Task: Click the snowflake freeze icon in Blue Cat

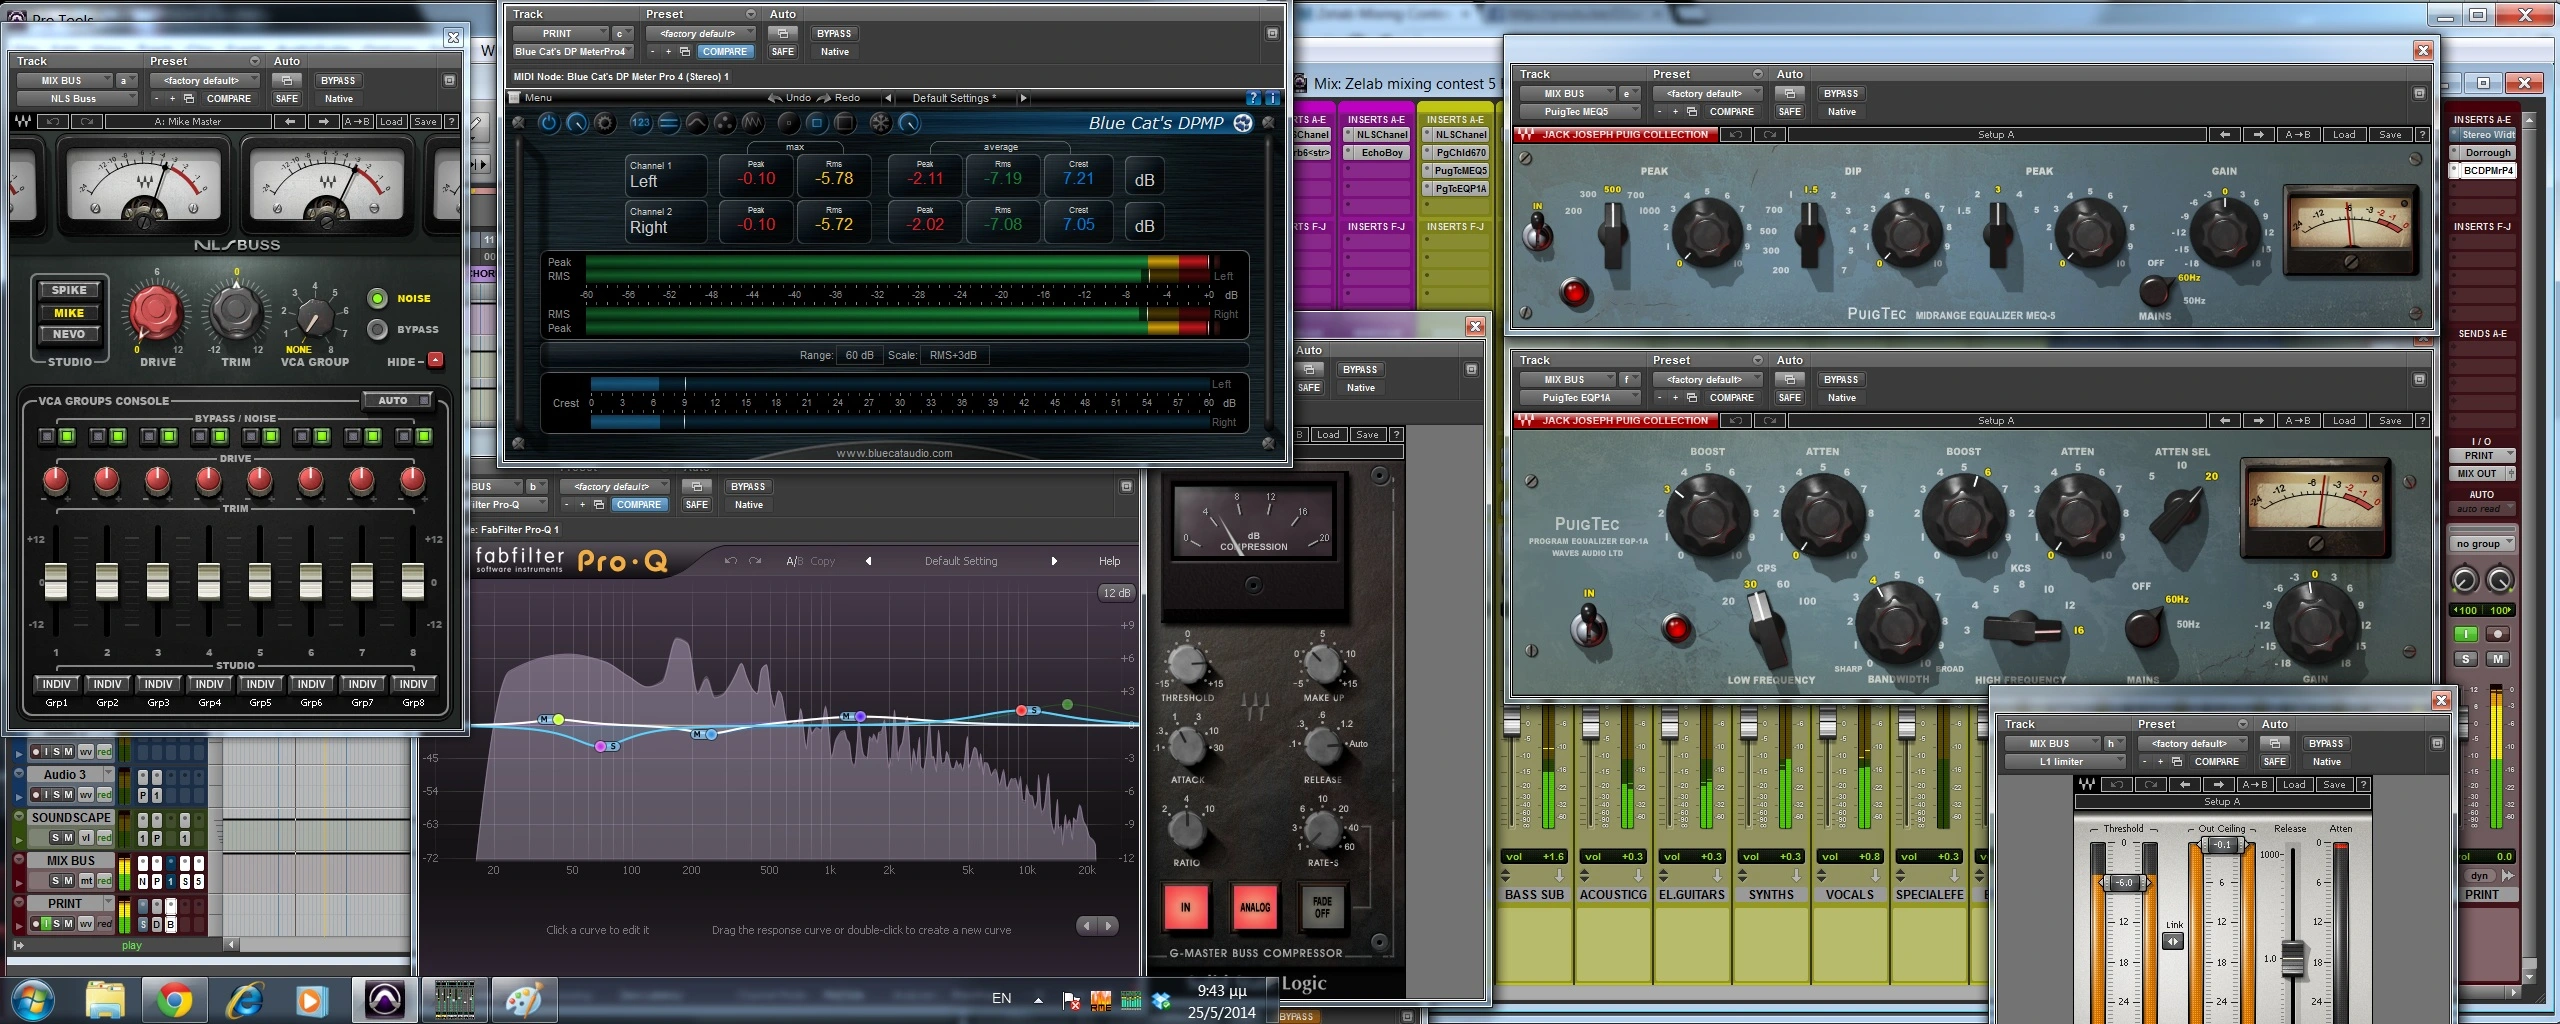Action: click(880, 123)
